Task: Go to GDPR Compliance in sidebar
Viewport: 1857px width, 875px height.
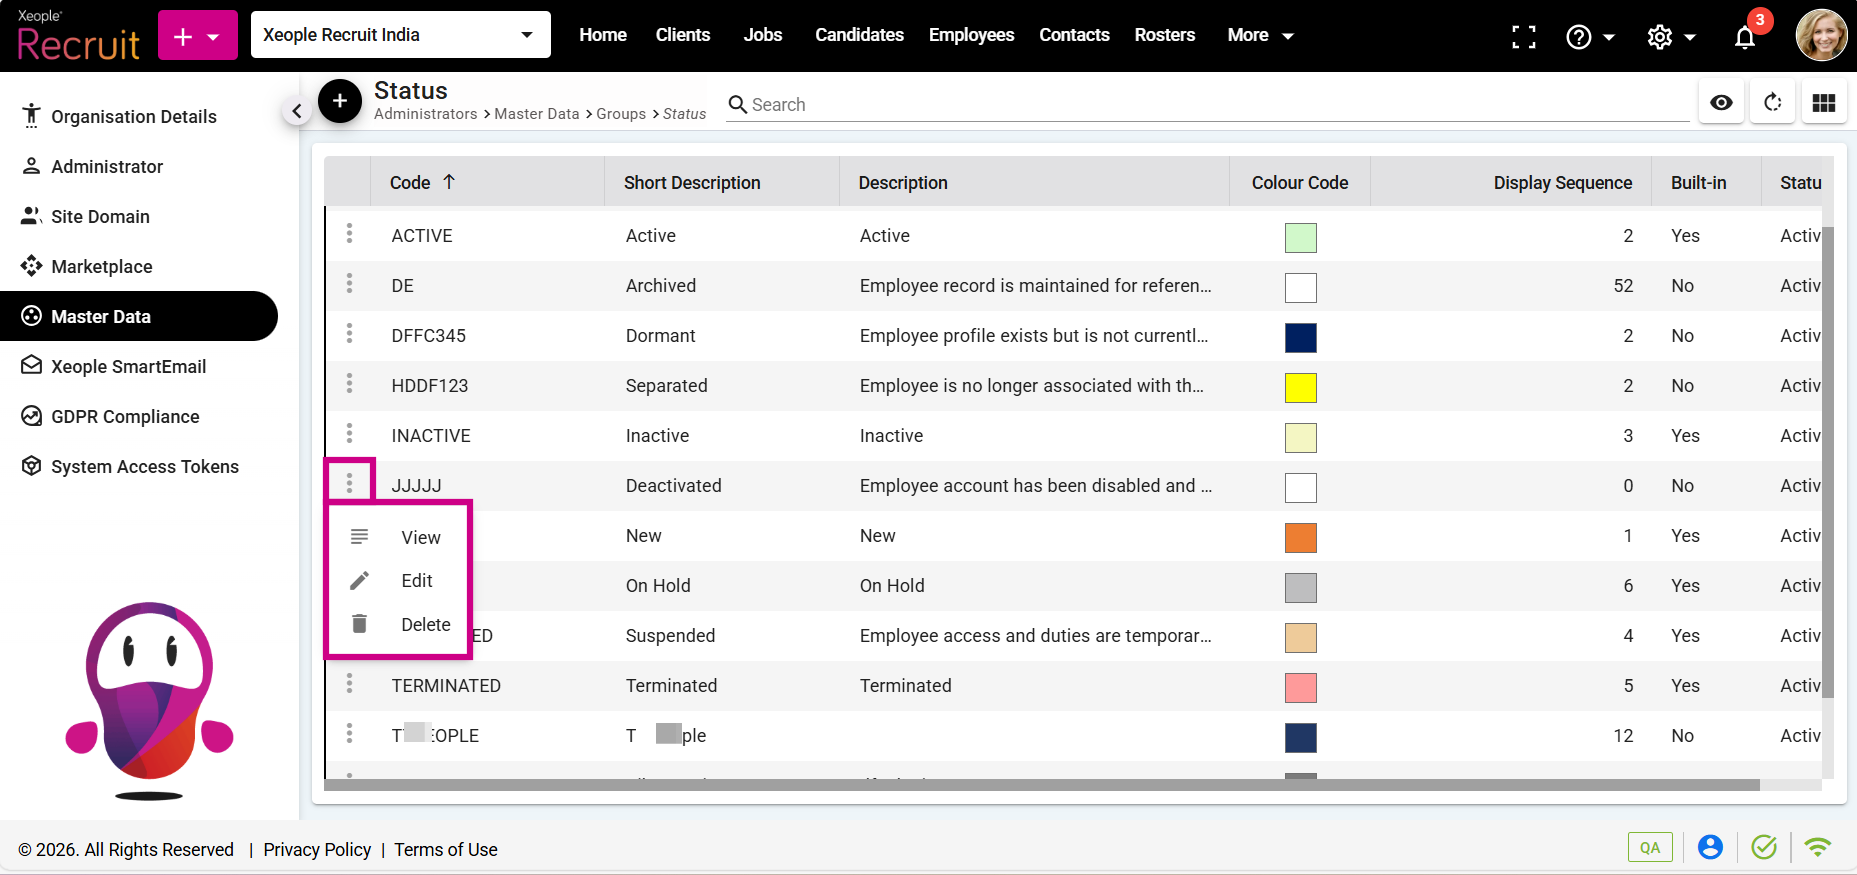Action: (x=125, y=417)
